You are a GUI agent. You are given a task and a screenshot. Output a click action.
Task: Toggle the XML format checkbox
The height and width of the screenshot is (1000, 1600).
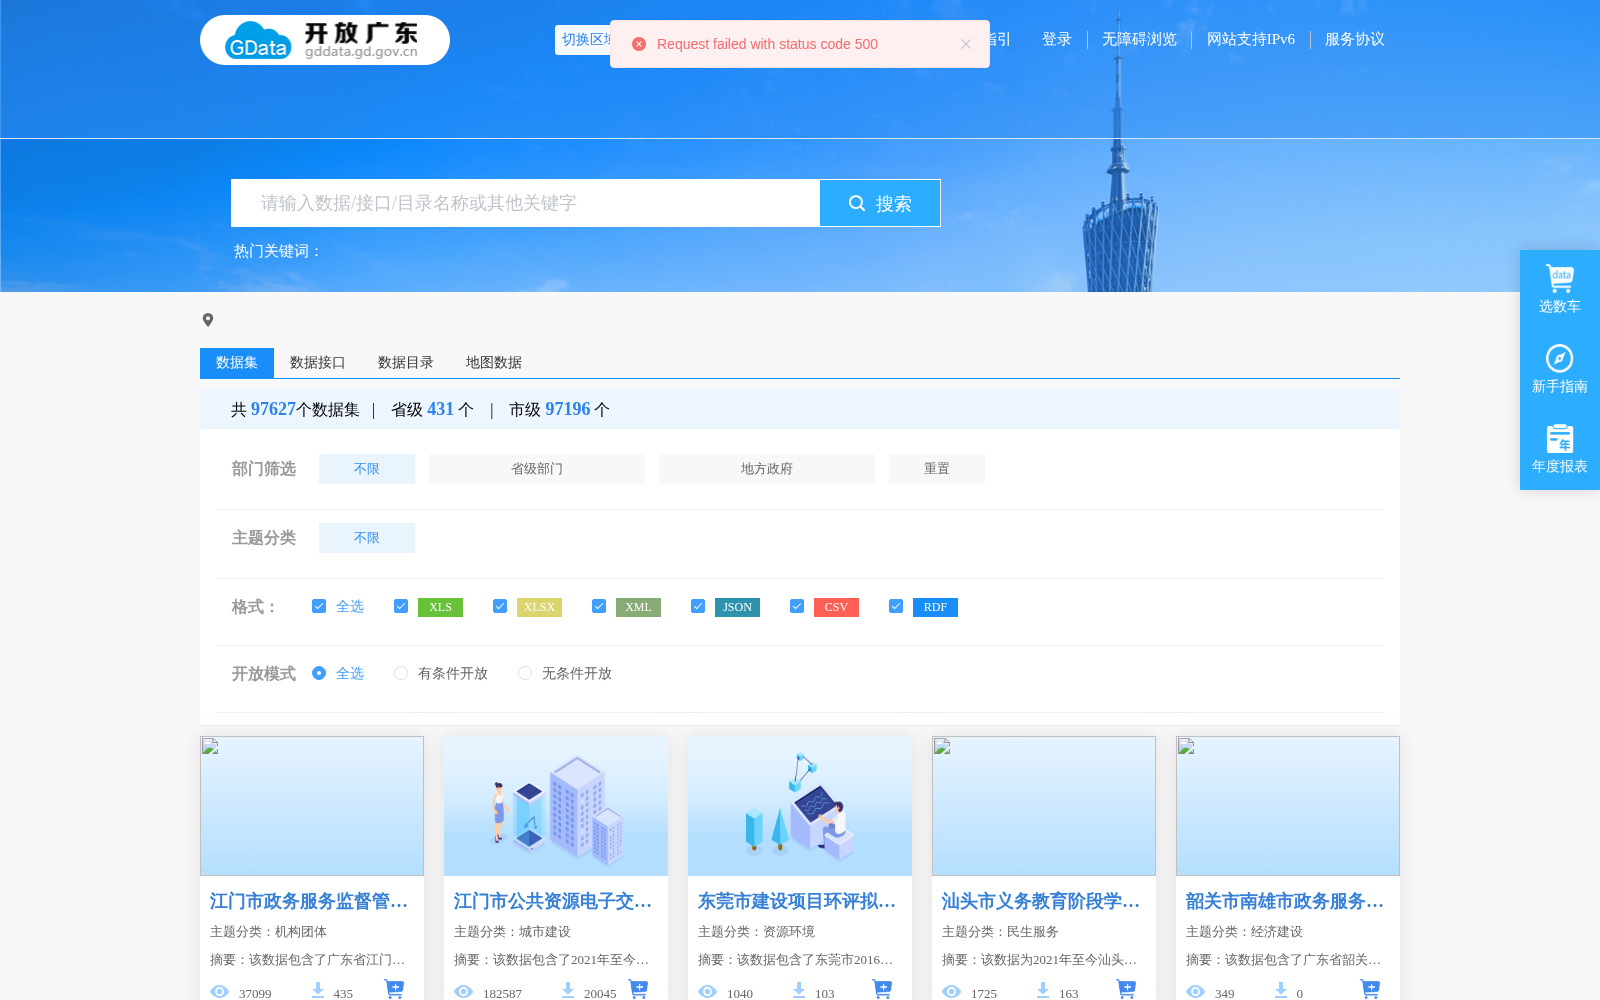[x=599, y=606]
